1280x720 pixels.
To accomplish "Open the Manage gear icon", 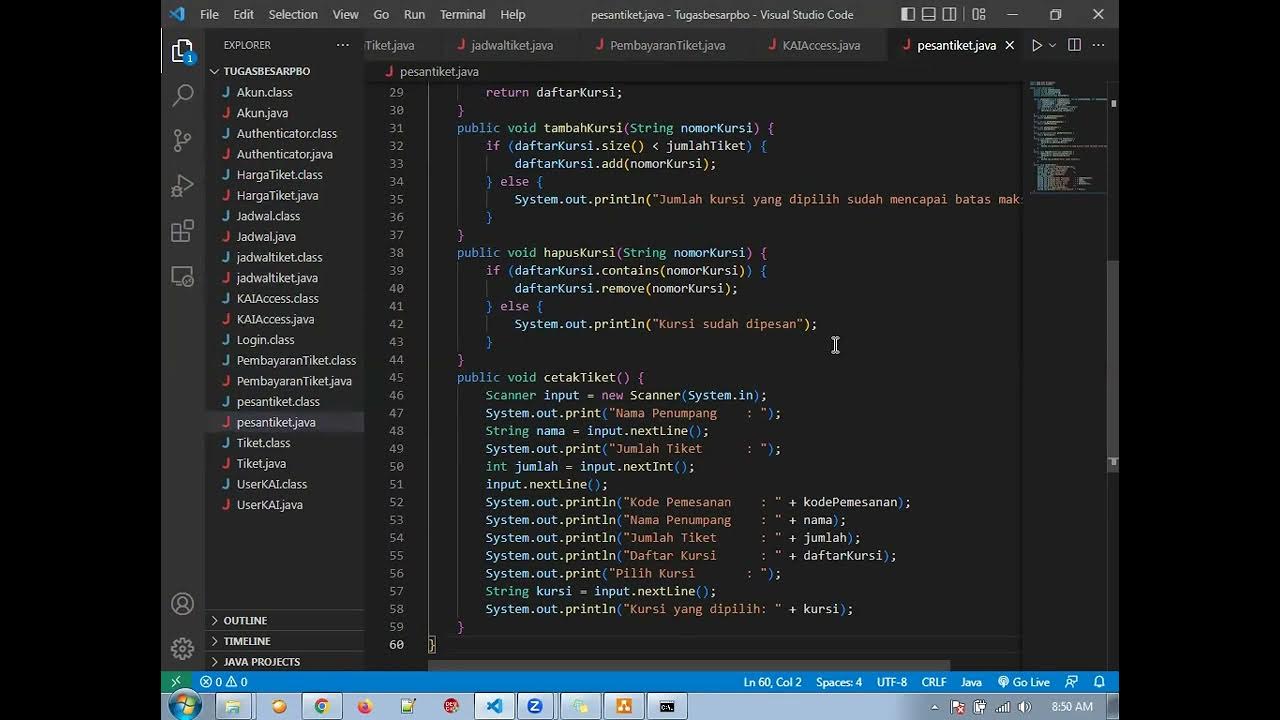I will pos(182,648).
